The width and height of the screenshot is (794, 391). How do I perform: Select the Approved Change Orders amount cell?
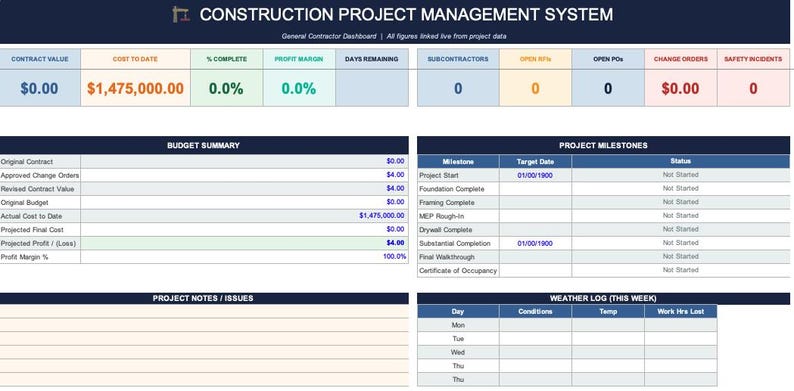[x=244, y=175]
